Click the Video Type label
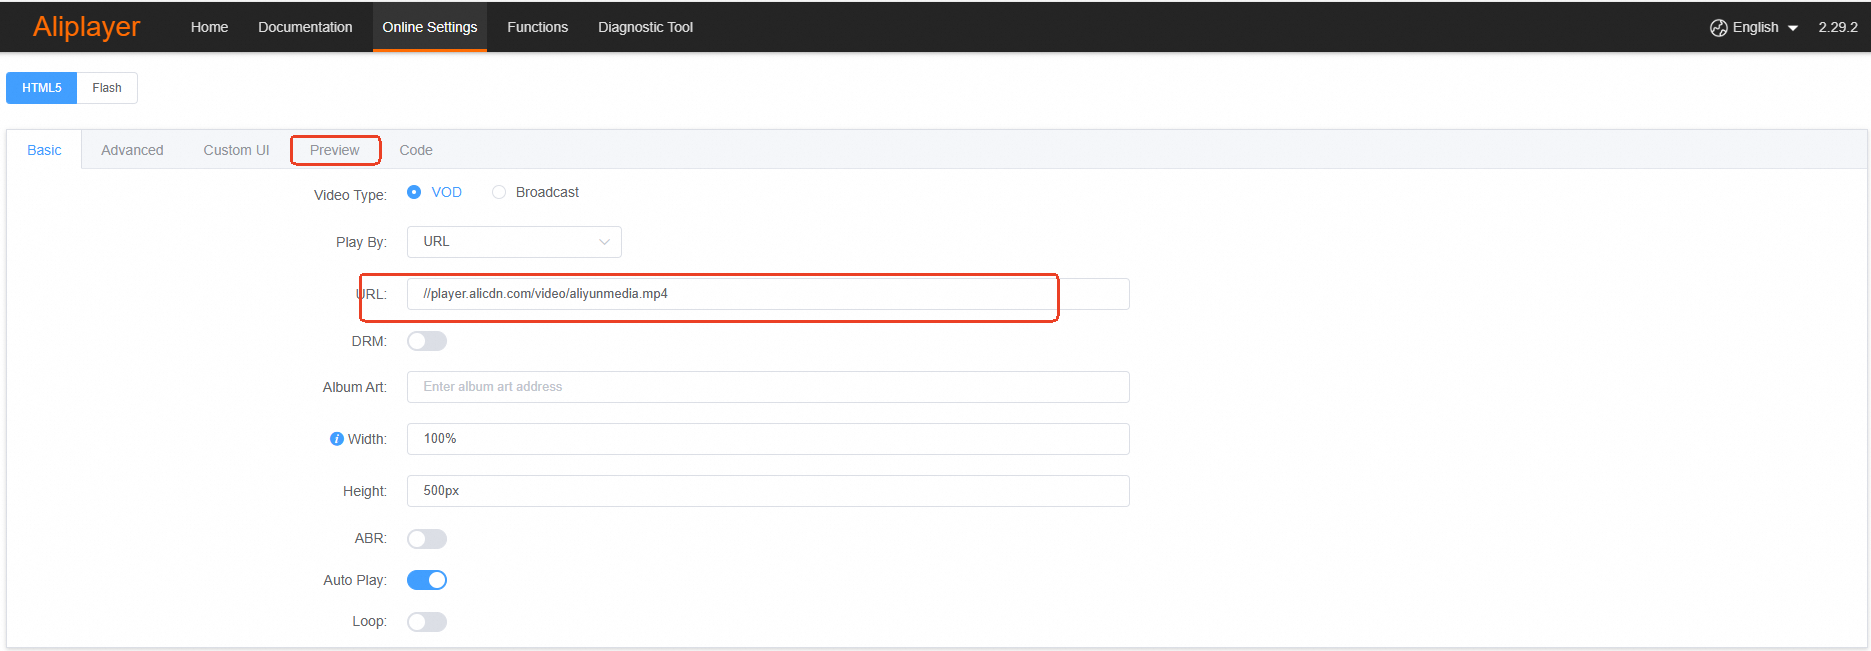The height and width of the screenshot is (651, 1871). 350,195
